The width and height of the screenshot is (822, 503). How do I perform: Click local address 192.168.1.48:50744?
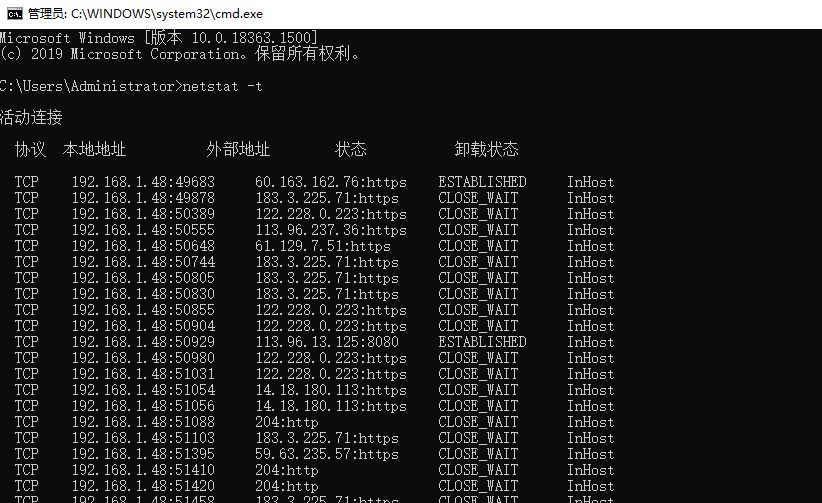coord(143,262)
